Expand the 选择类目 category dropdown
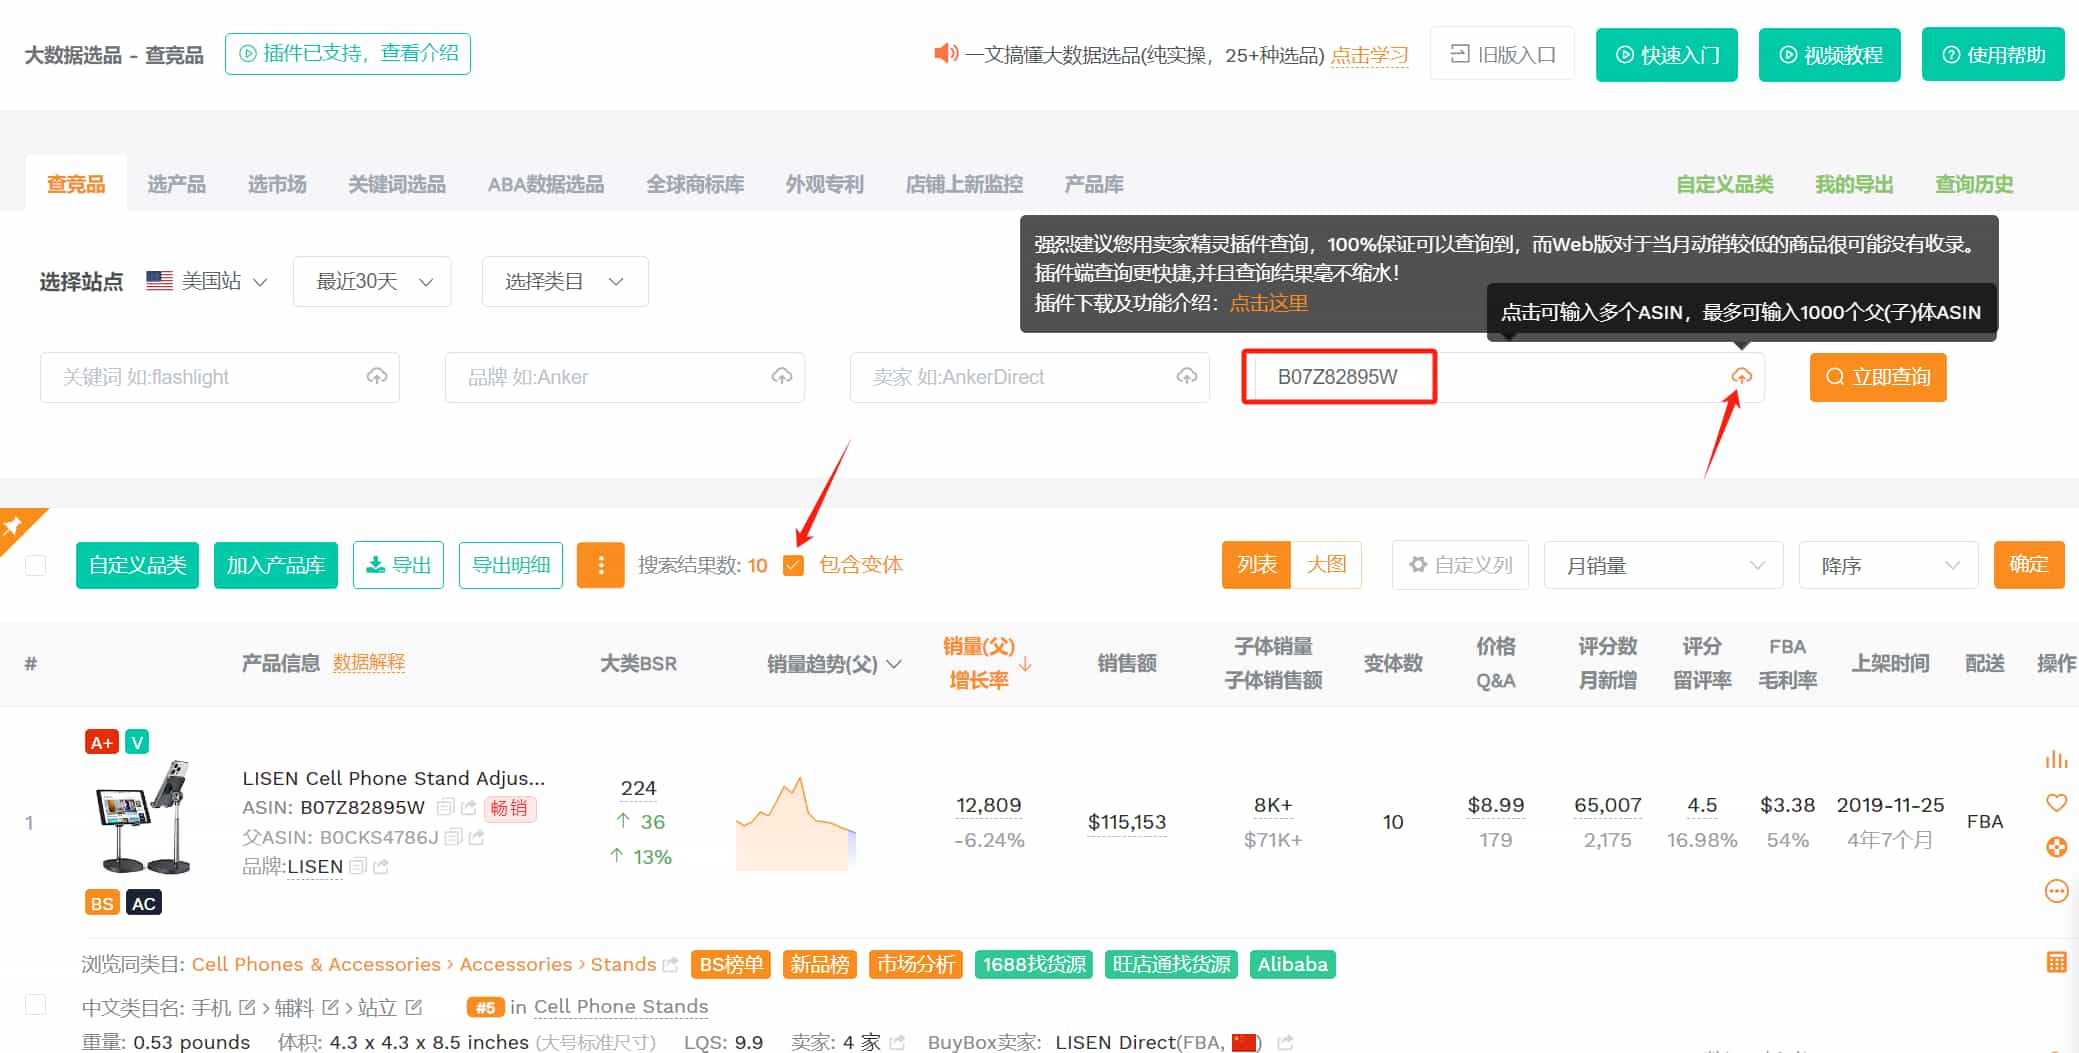This screenshot has width=2079, height=1053. [x=564, y=282]
